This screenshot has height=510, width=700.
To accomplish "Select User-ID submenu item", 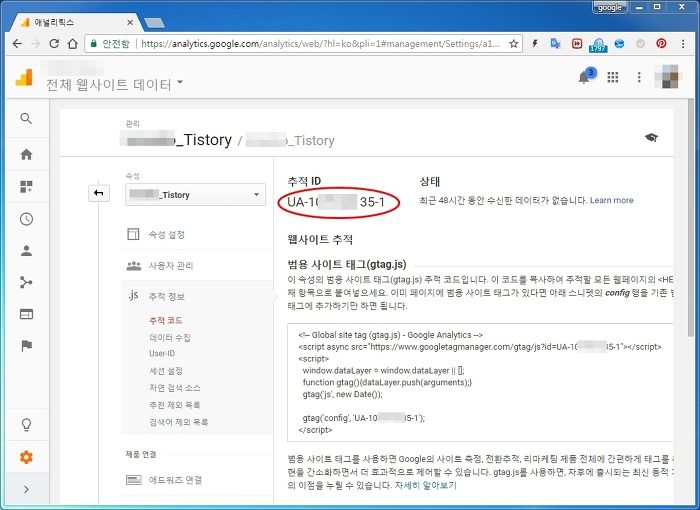I will tap(162, 354).
